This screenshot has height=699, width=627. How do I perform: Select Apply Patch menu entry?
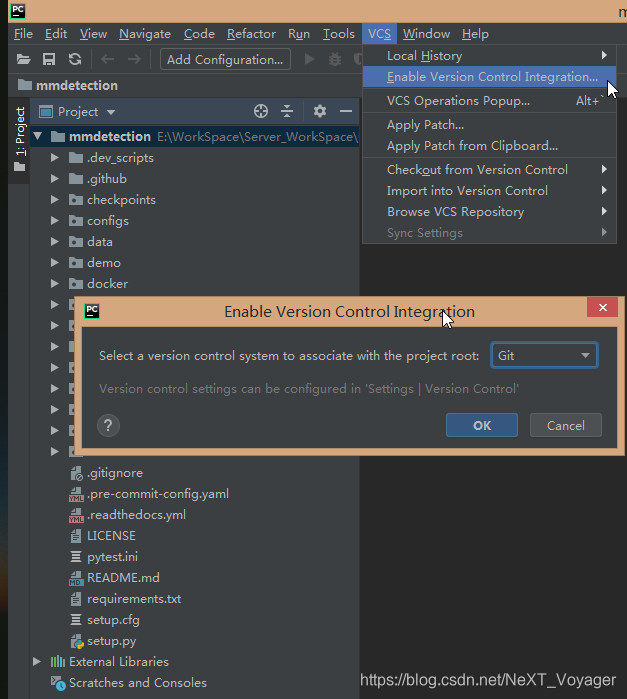point(489,125)
